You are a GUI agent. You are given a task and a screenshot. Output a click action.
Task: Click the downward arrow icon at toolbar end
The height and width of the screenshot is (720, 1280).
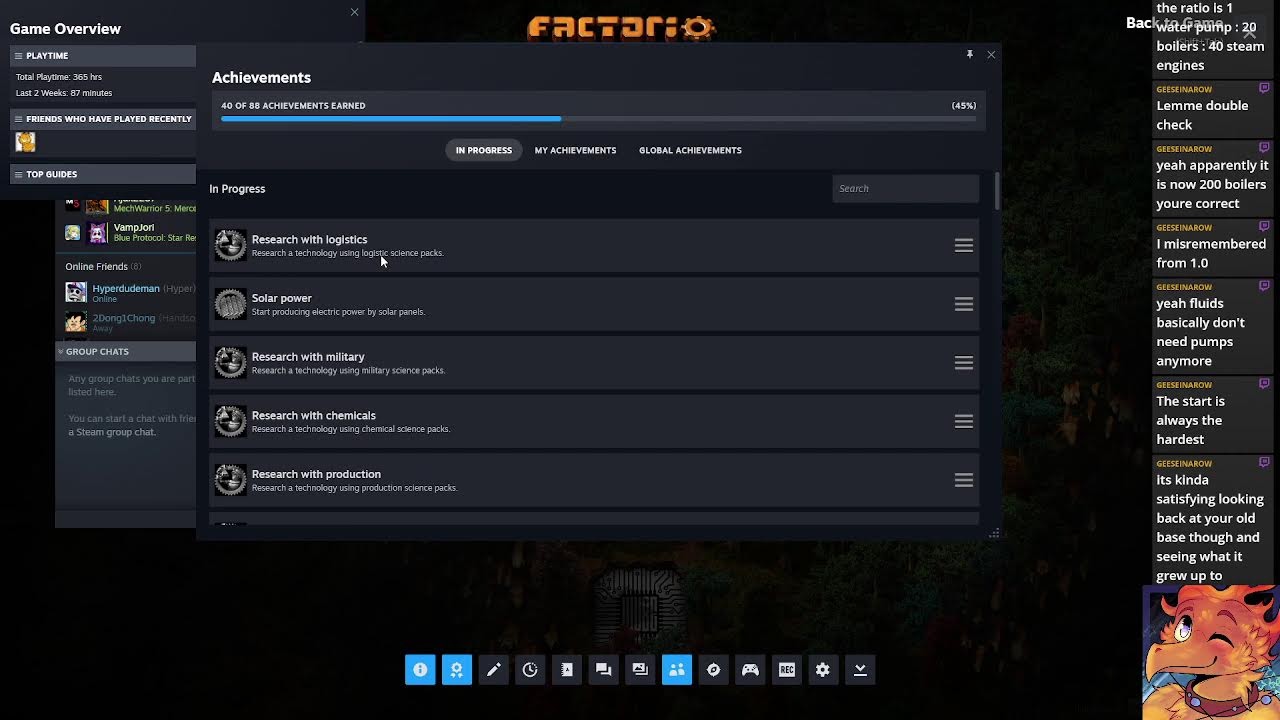[860, 670]
